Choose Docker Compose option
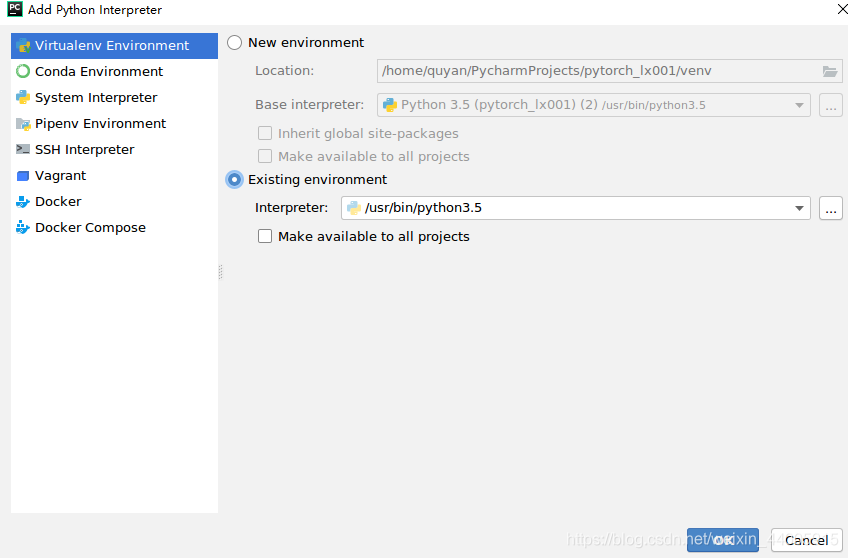The width and height of the screenshot is (848, 558). coord(114,227)
